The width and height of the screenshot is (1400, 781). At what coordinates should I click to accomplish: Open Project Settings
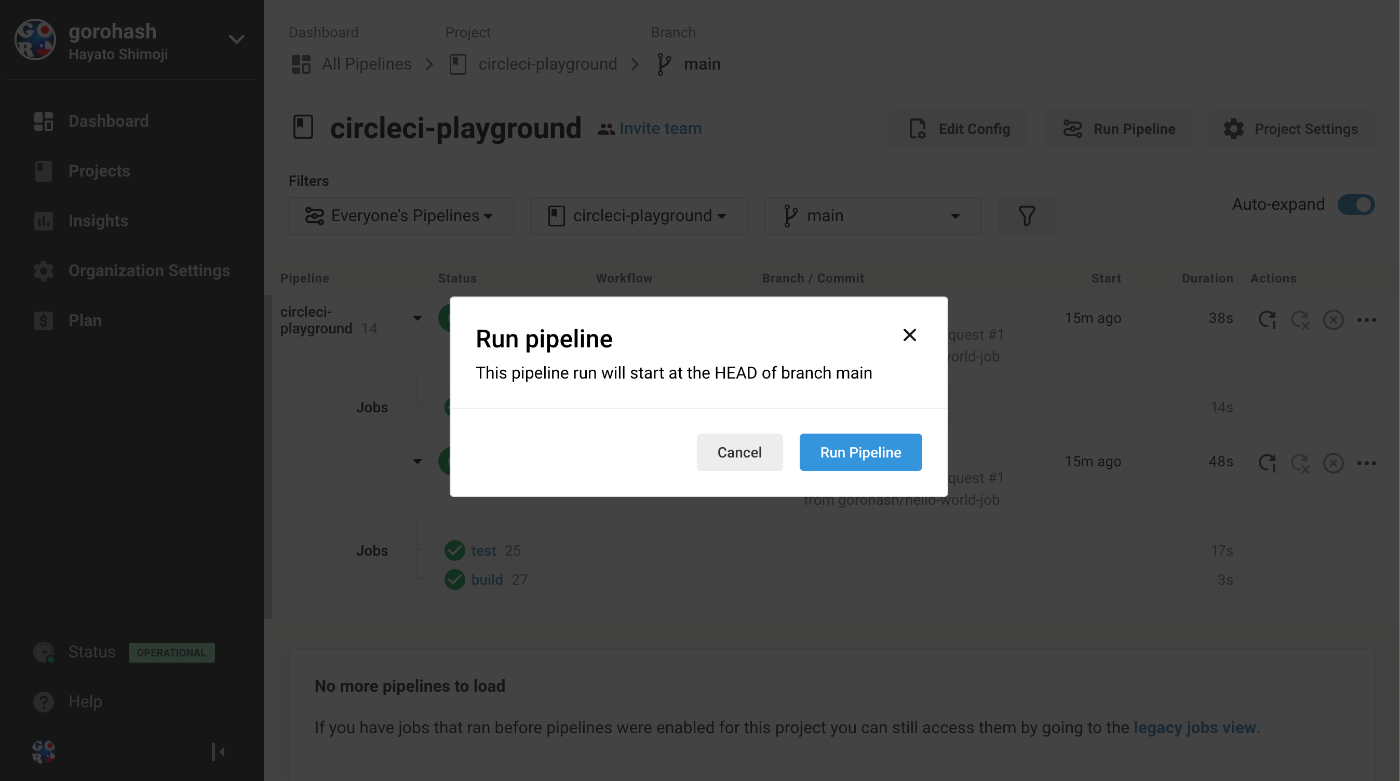pyautogui.click(x=1290, y=129)
